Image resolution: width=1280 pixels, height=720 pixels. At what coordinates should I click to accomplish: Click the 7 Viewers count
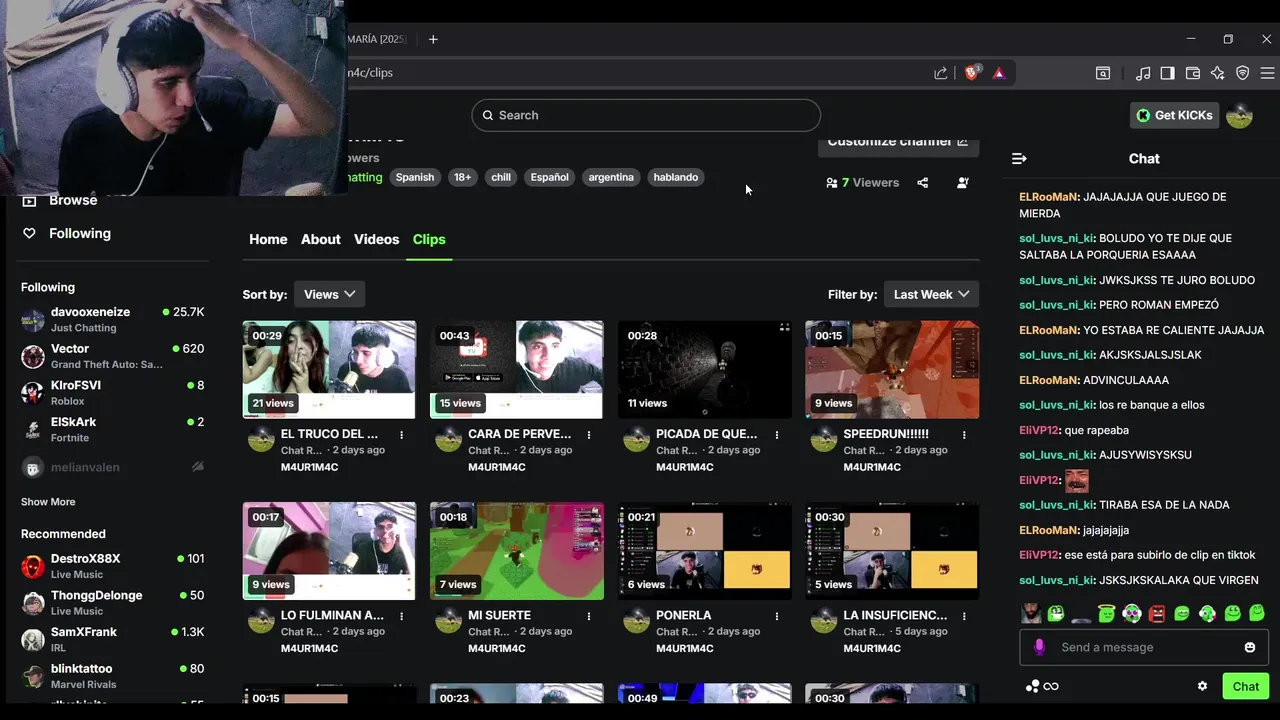(862, 183)
